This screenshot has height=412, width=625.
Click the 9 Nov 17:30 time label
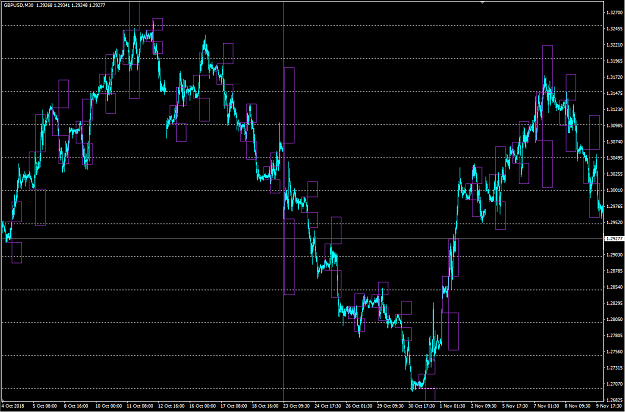(x=607, y=406)
